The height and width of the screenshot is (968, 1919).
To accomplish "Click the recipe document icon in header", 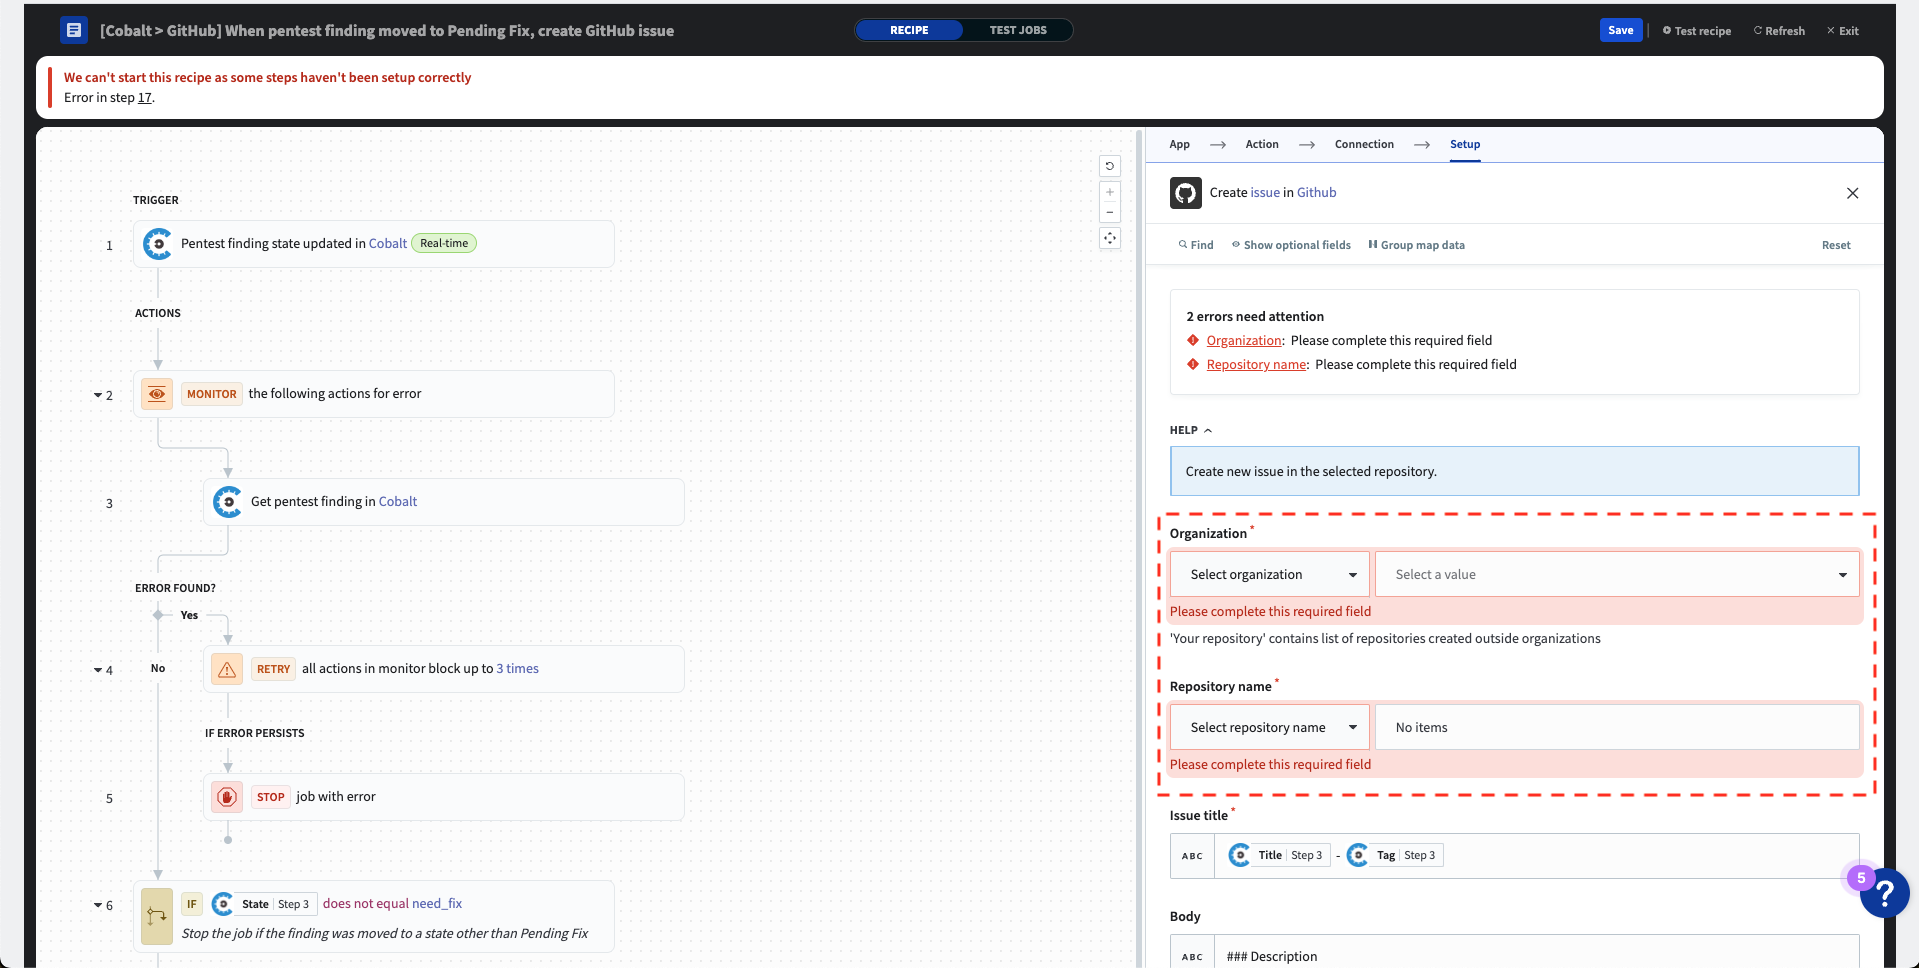I will (x=74, y=30).
